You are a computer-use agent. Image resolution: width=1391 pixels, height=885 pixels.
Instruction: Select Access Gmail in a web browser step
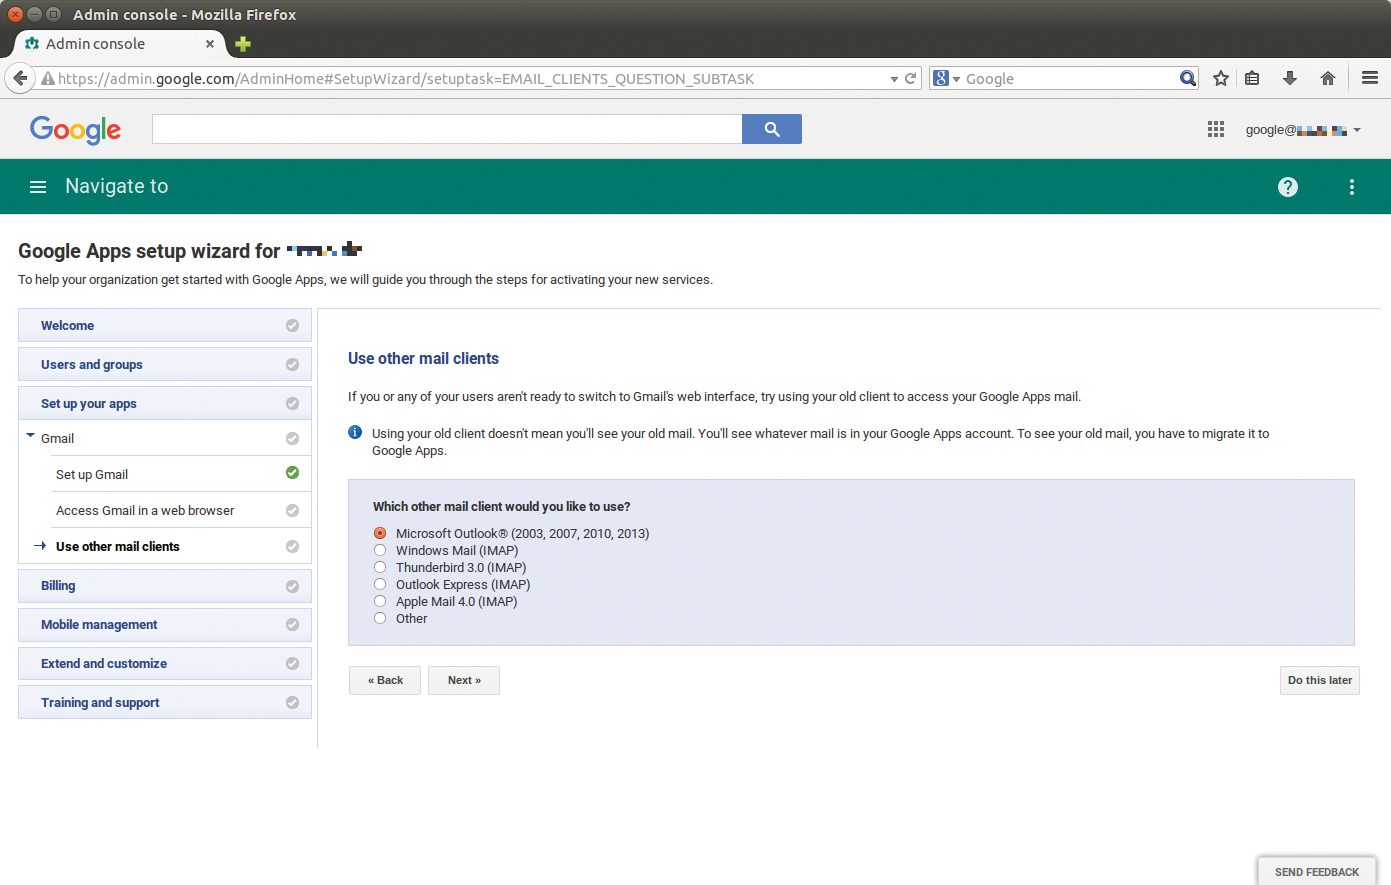click(145, 510)
